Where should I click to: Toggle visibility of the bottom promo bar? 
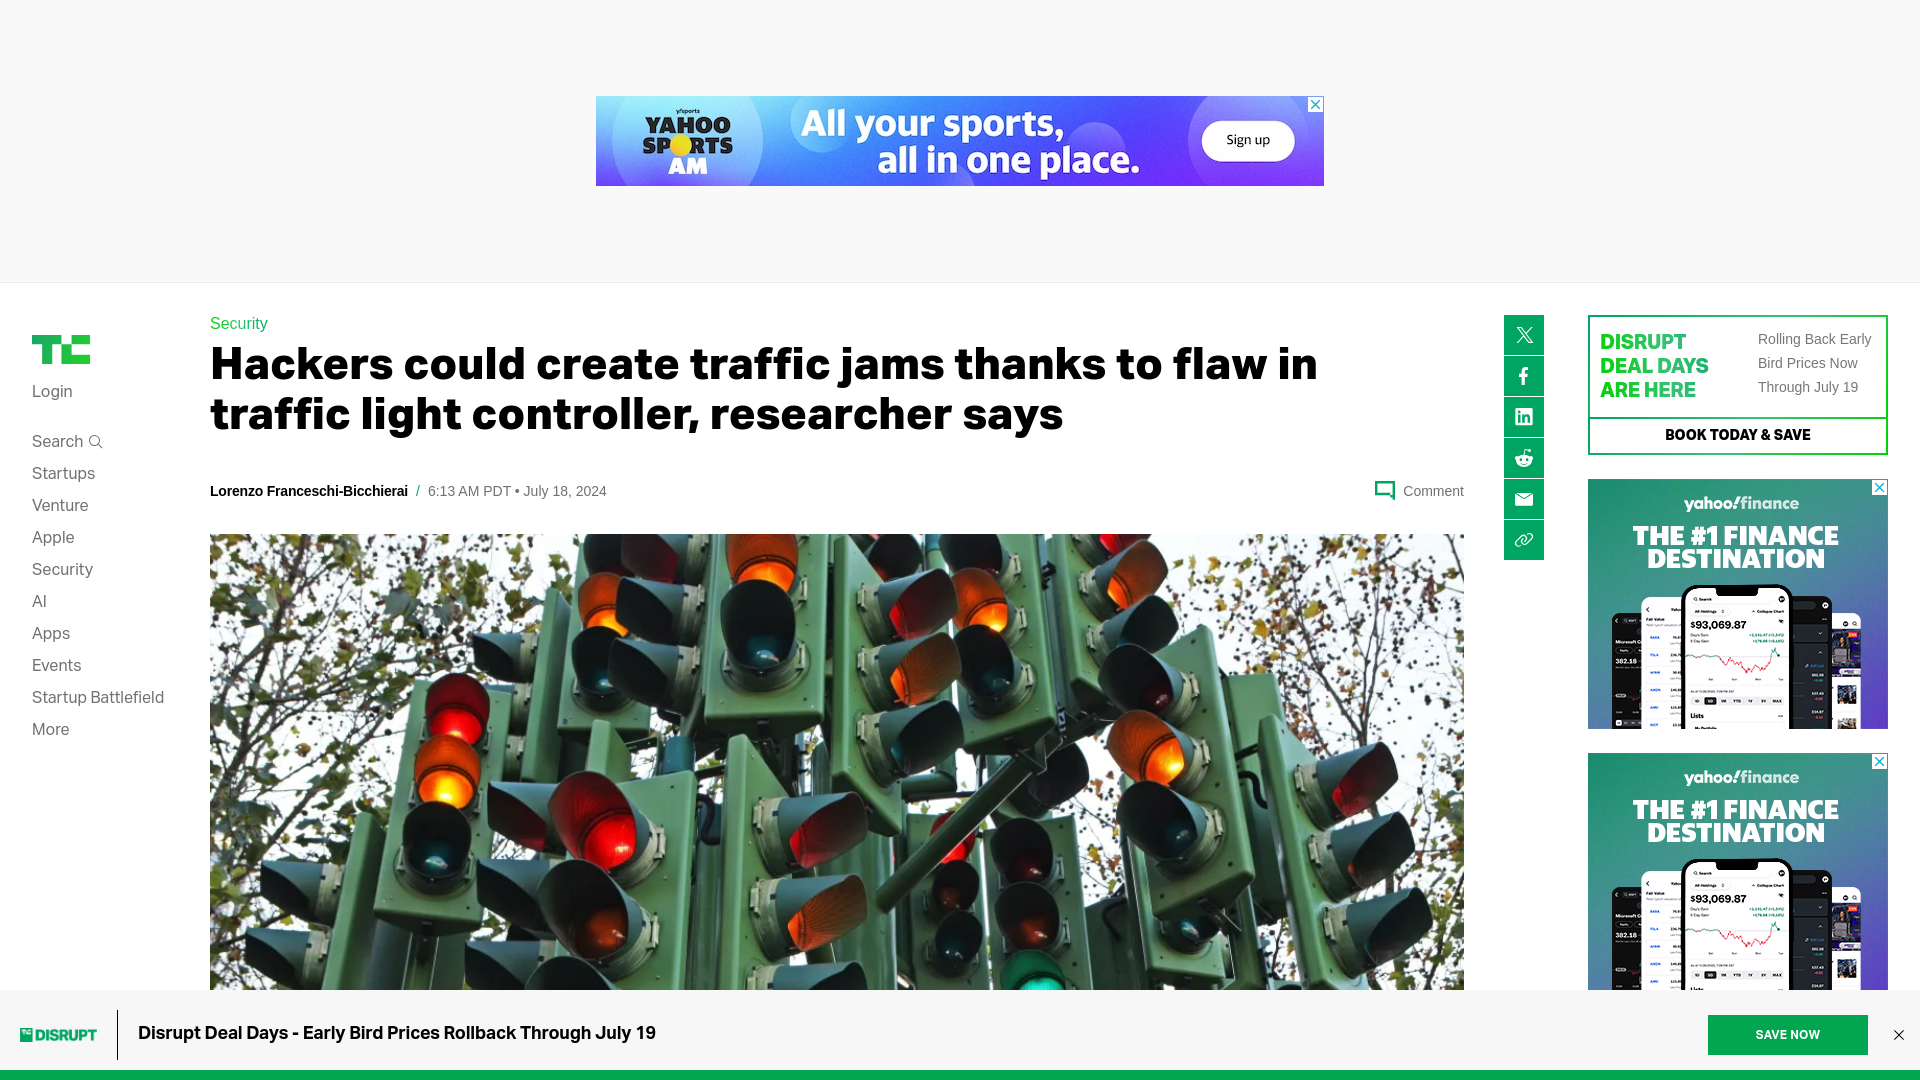[1899, 1035]
